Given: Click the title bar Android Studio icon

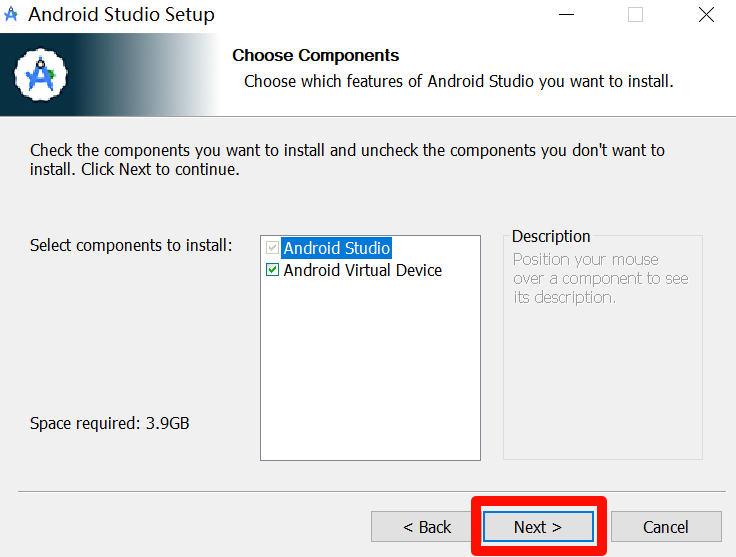Looking at the screenshot, I should pos(11,15).
